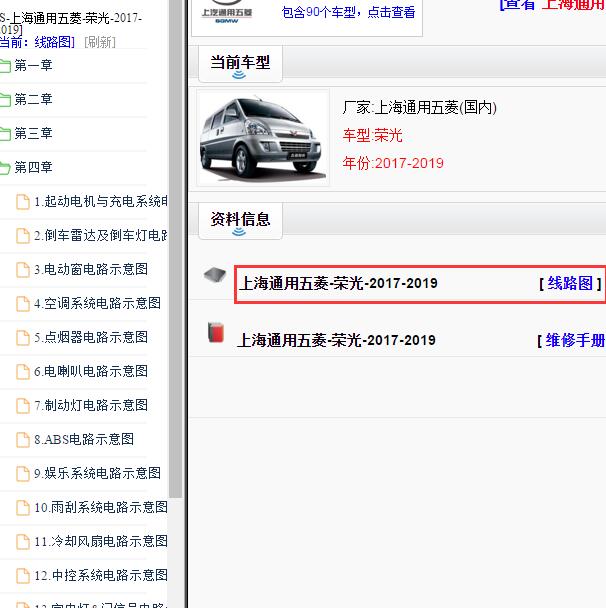
Task: Click page icon for 4.空调系统电路示意图
Action: coord(22,304)
